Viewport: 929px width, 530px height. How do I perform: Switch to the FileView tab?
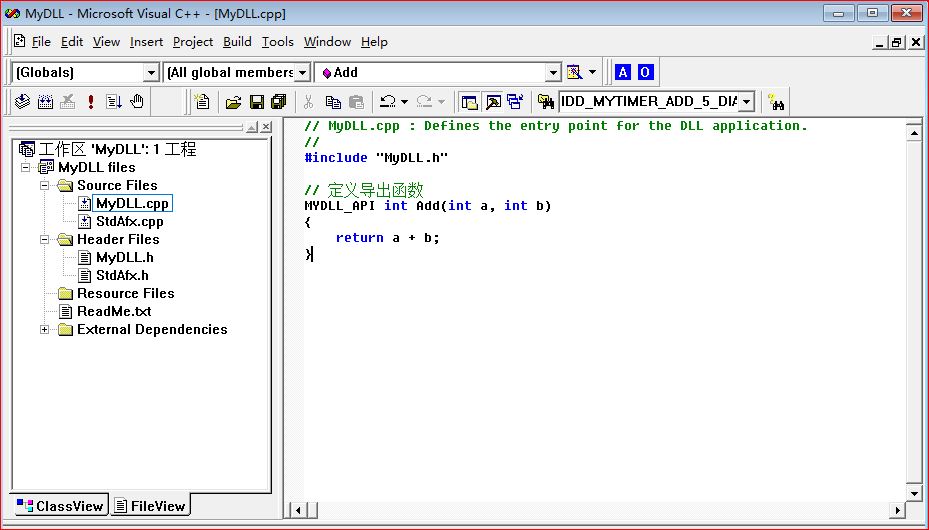(x=151, y=506)
